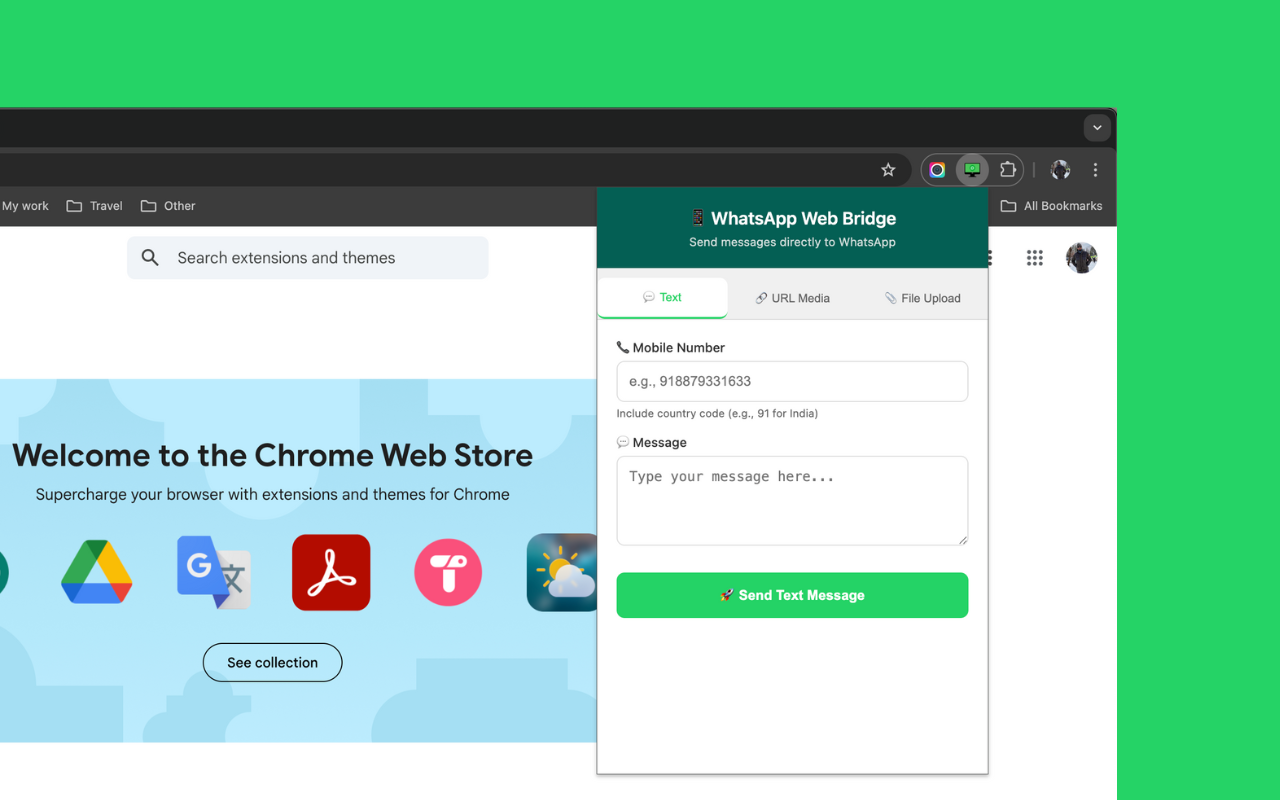The width and height of the screenshot is (1280, 800).
Task: Open the Google apps grid
Action: tap(1034, 257)
